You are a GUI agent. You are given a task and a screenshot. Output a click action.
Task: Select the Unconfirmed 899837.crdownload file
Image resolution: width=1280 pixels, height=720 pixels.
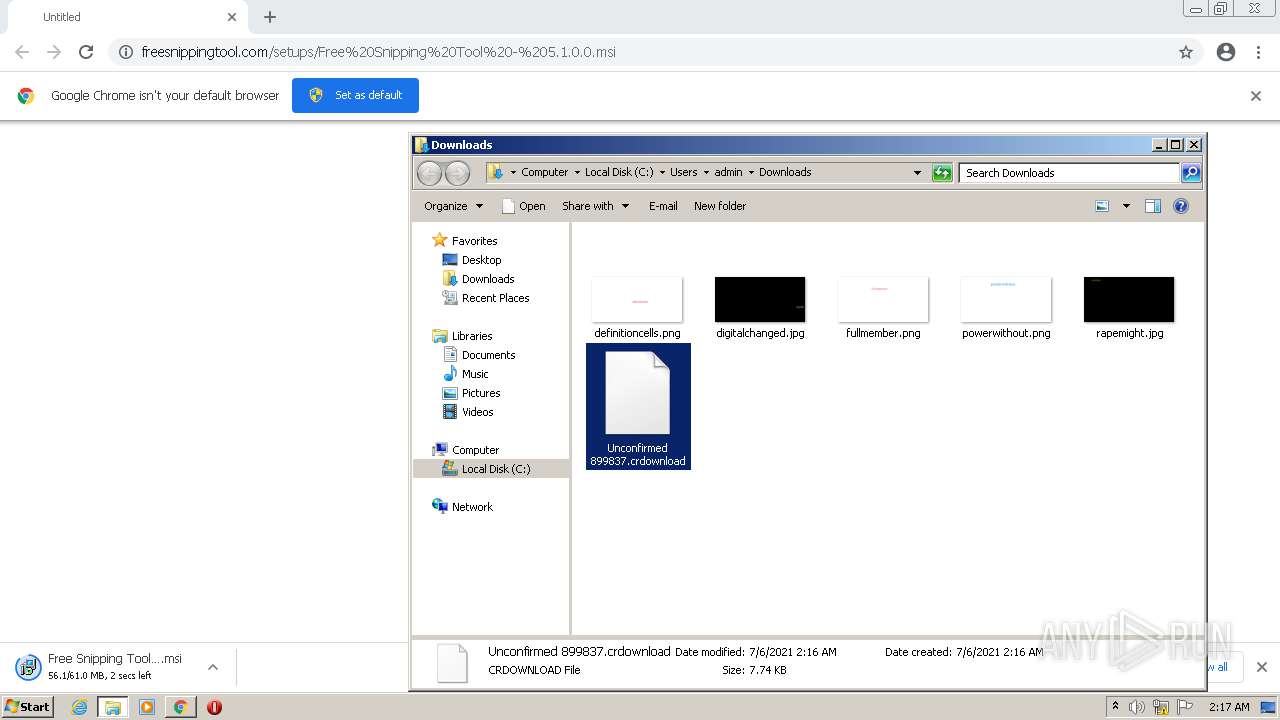[x=638, y=406]
